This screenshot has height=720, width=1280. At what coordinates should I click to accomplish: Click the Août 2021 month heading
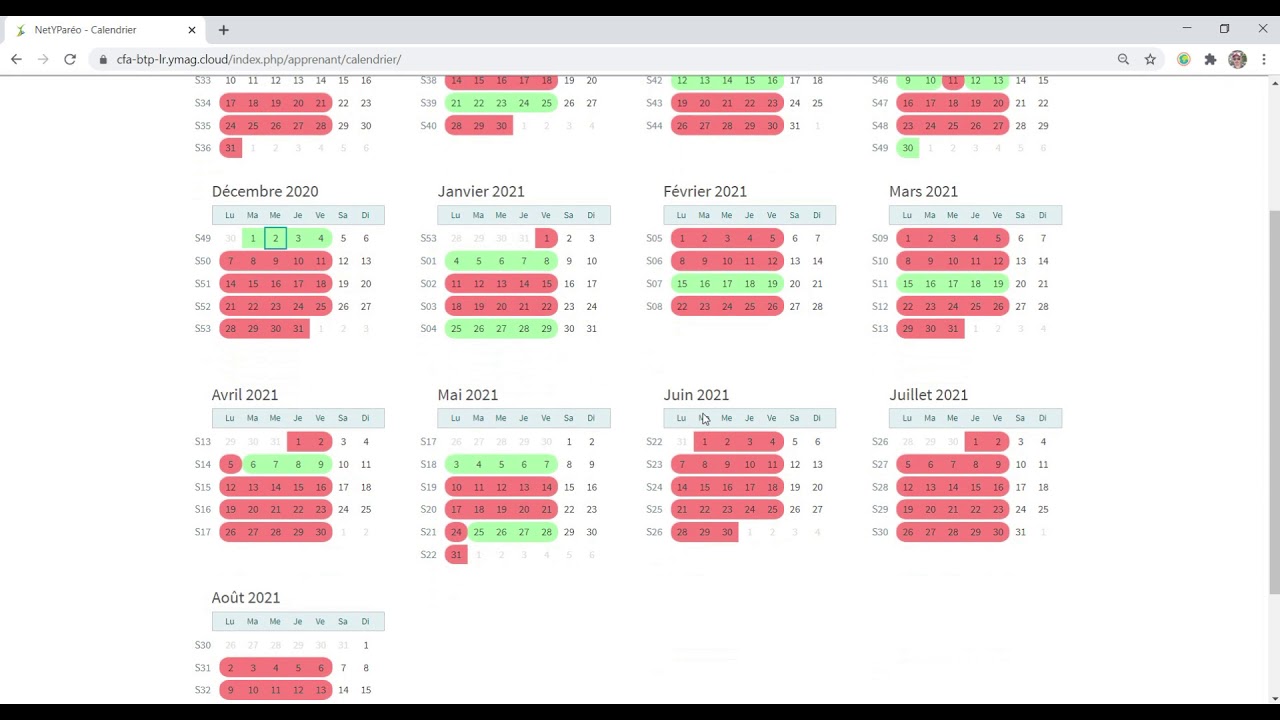[x=246, y=598]
